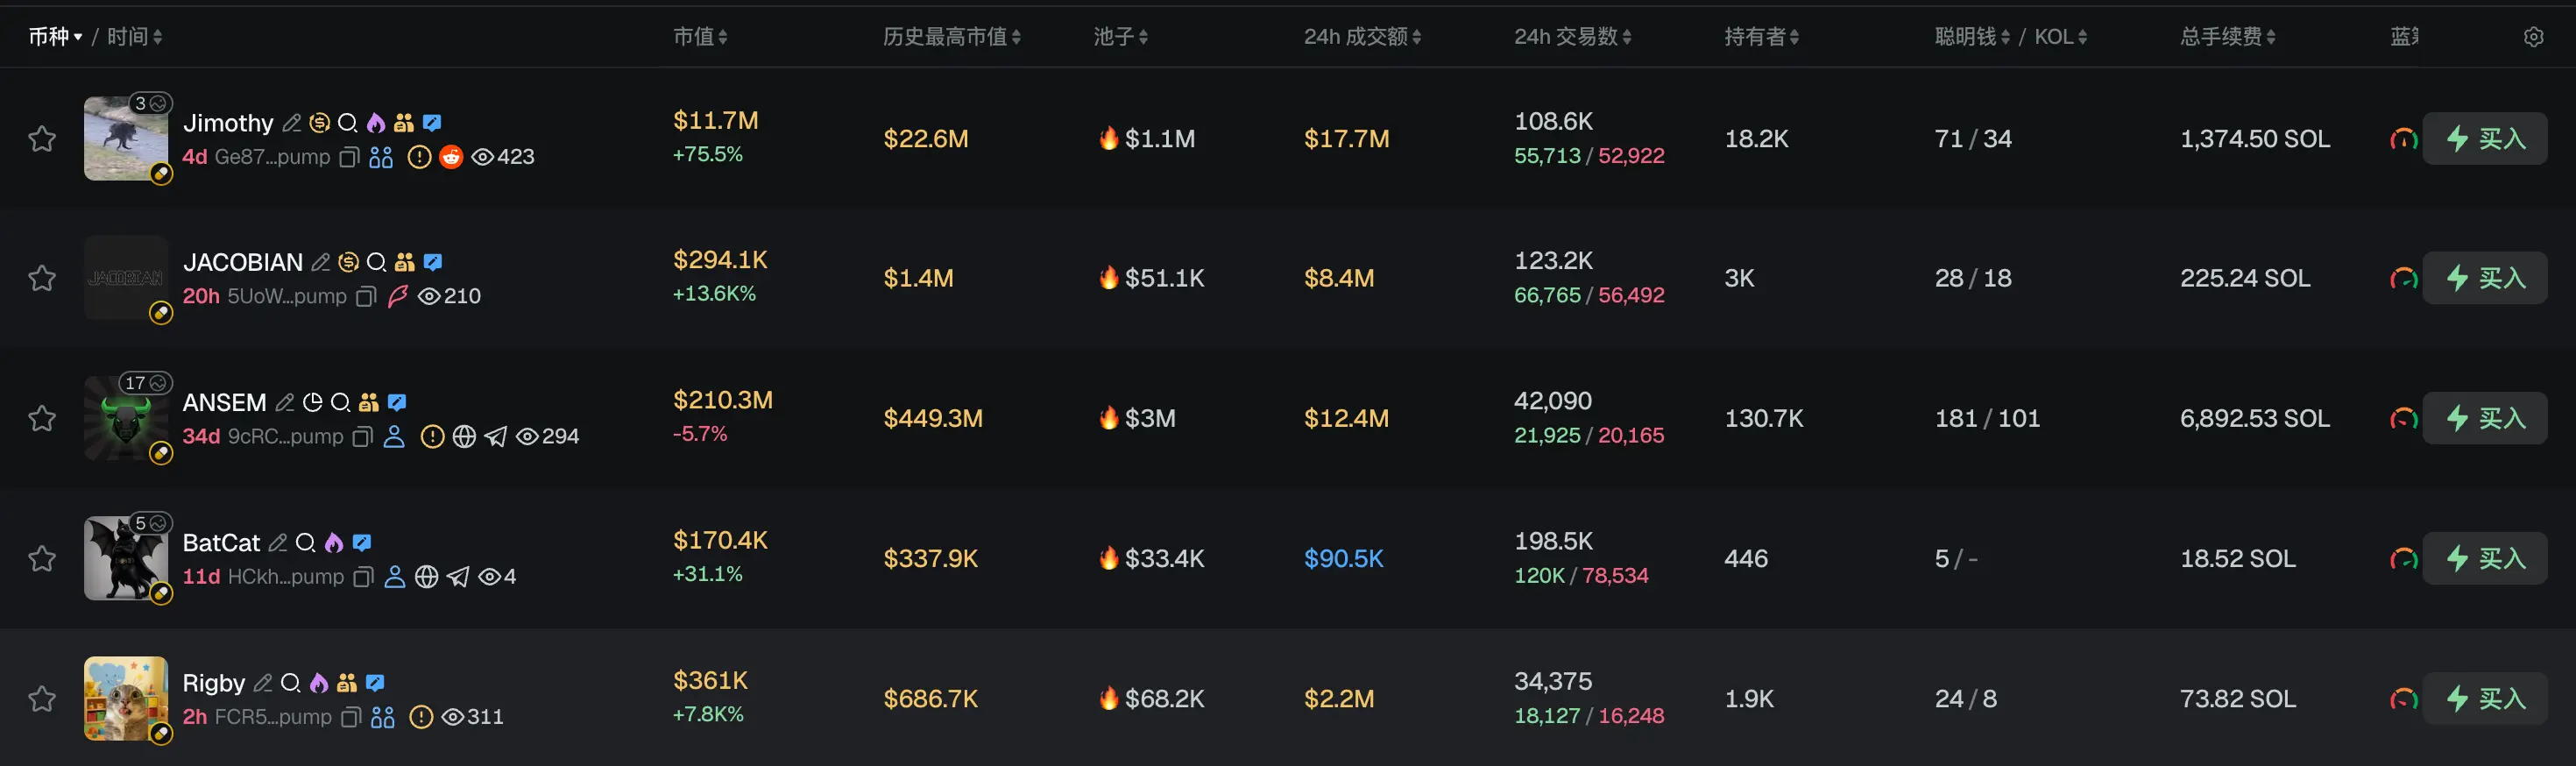Open the warning icon on the ANSEM row
Viewport: 2576px width, 766px height.
[432, 436]
